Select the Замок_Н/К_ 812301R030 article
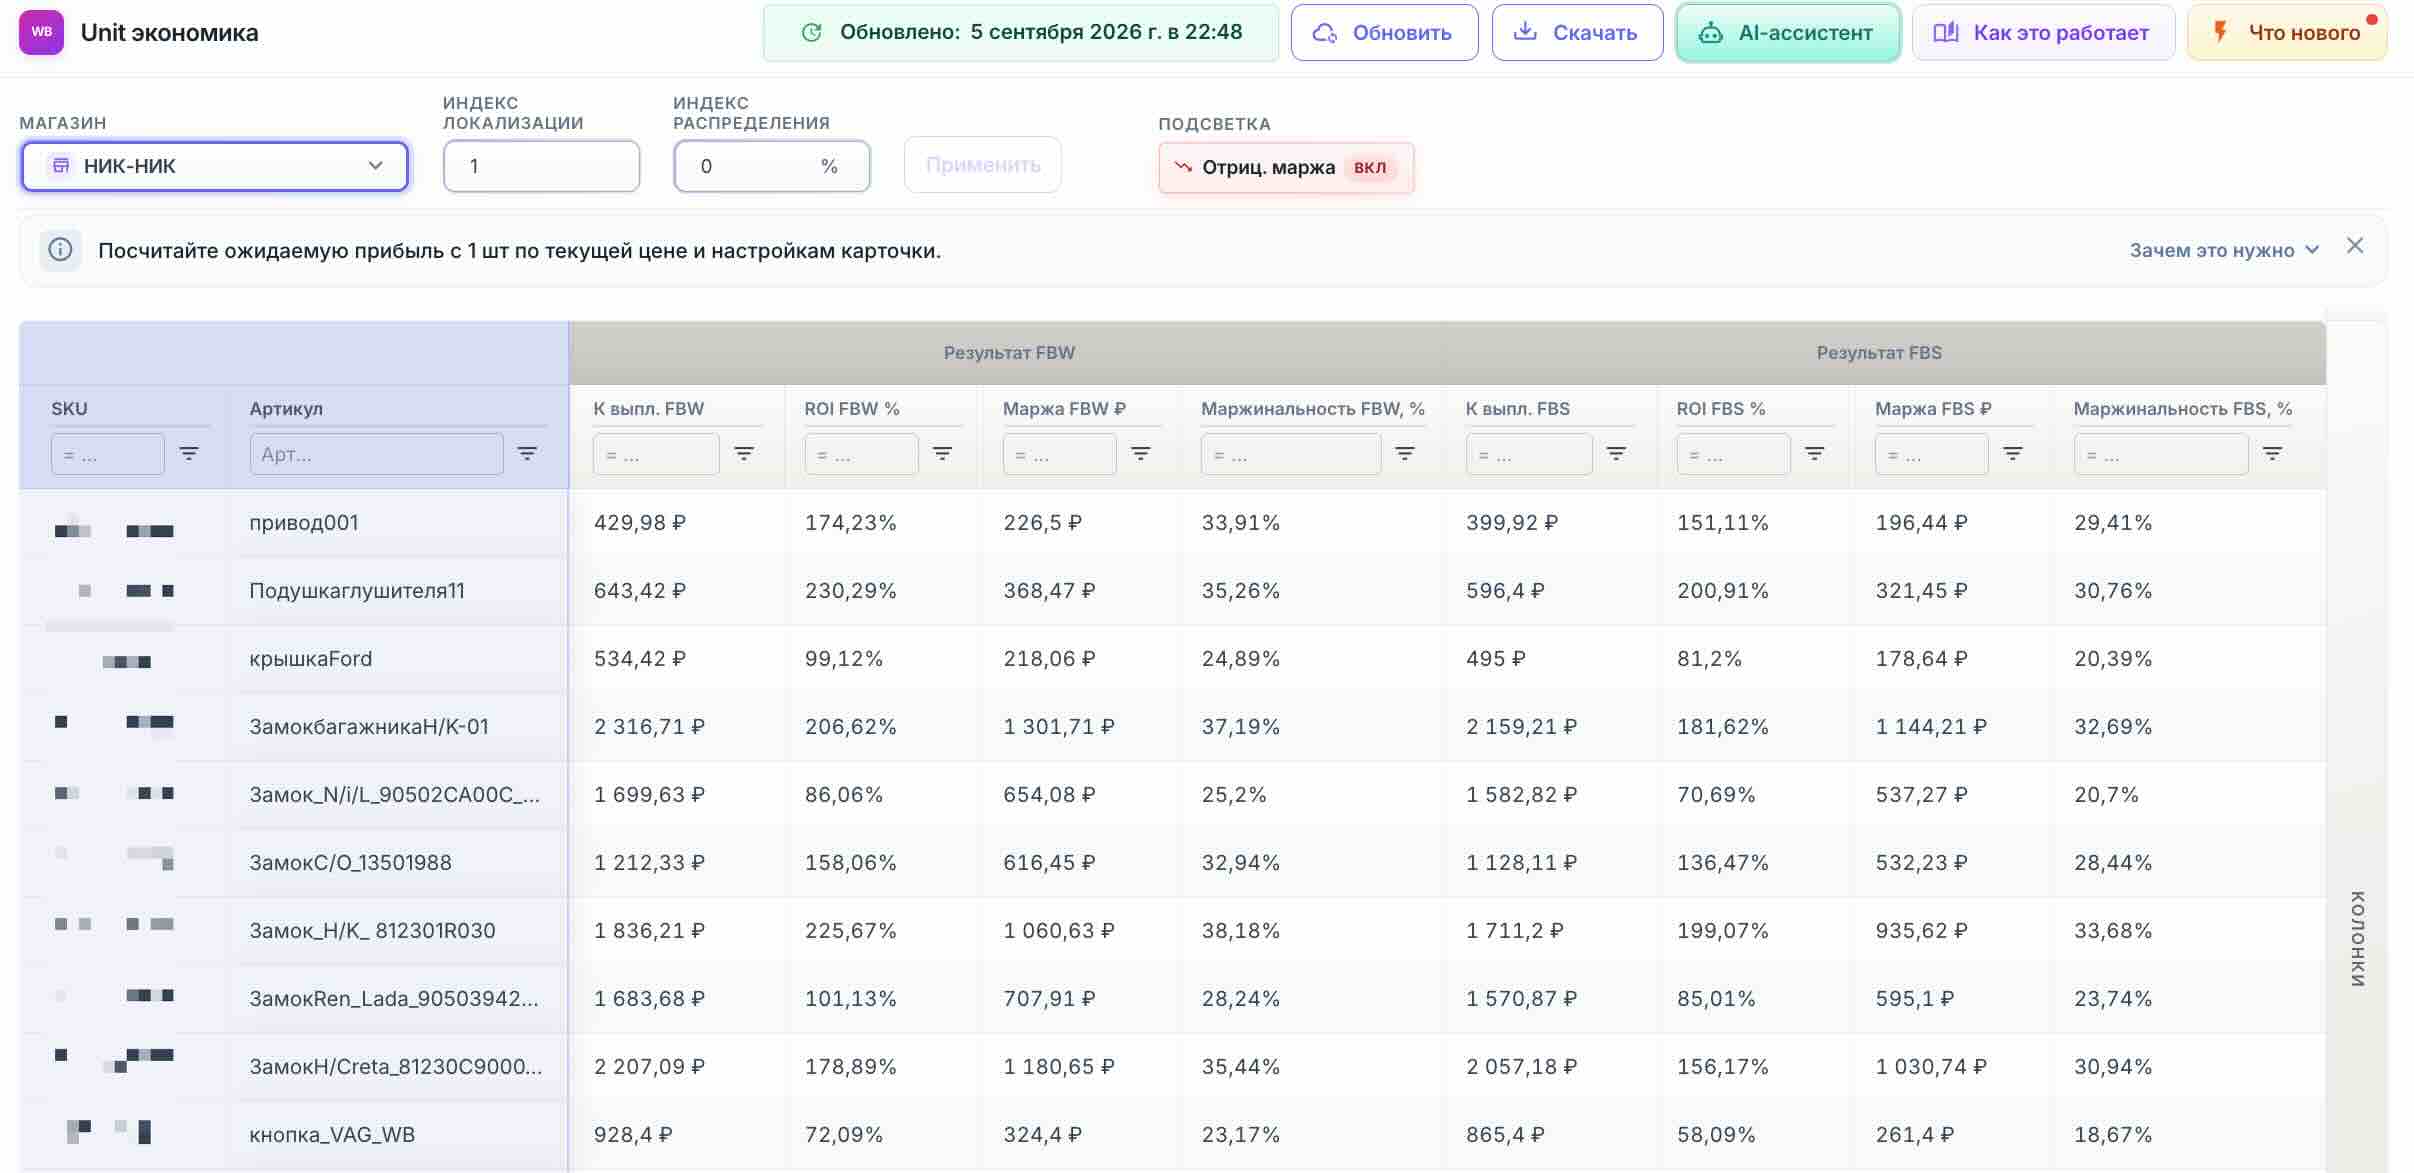Screen dimensions: 2414x1173 tap(372, 930)
